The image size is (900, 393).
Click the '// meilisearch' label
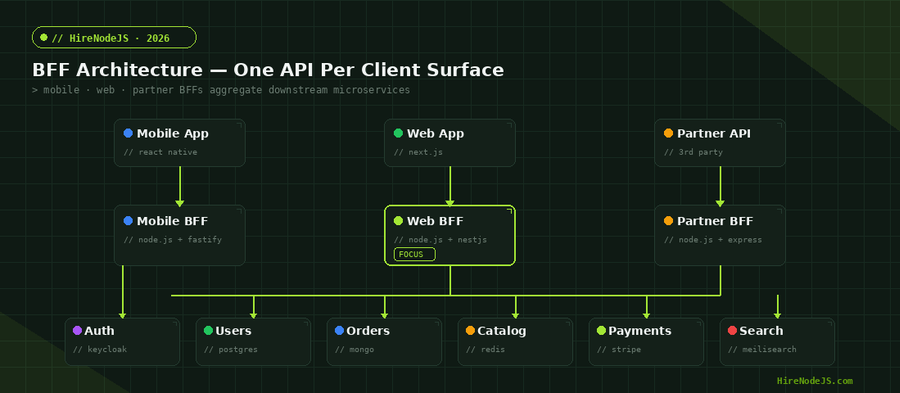tap(762, 349)
